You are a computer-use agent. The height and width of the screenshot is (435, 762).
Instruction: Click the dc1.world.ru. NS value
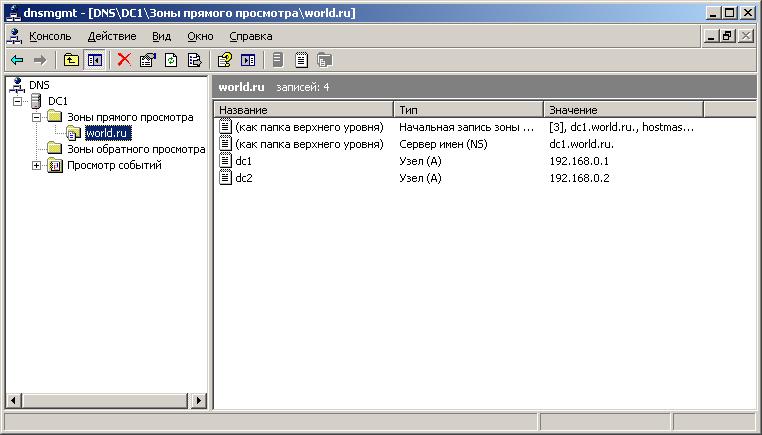click(581, 144)
